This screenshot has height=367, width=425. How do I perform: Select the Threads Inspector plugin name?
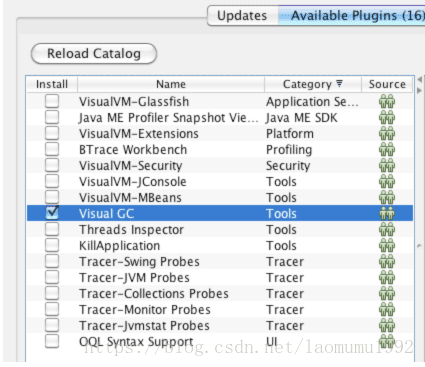(131, 229)
